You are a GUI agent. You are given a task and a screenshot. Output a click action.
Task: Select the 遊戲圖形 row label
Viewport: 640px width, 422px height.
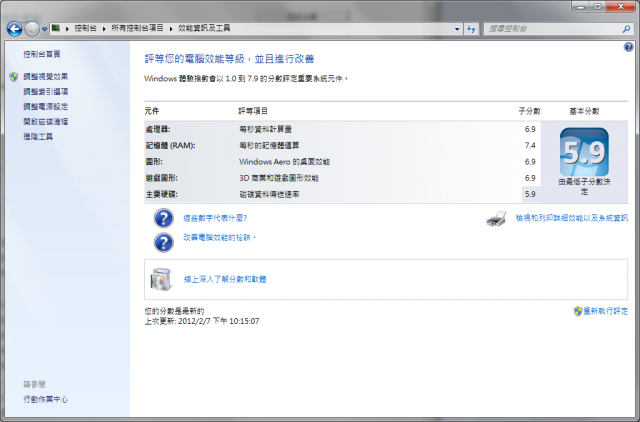click(x=162, y=178)
